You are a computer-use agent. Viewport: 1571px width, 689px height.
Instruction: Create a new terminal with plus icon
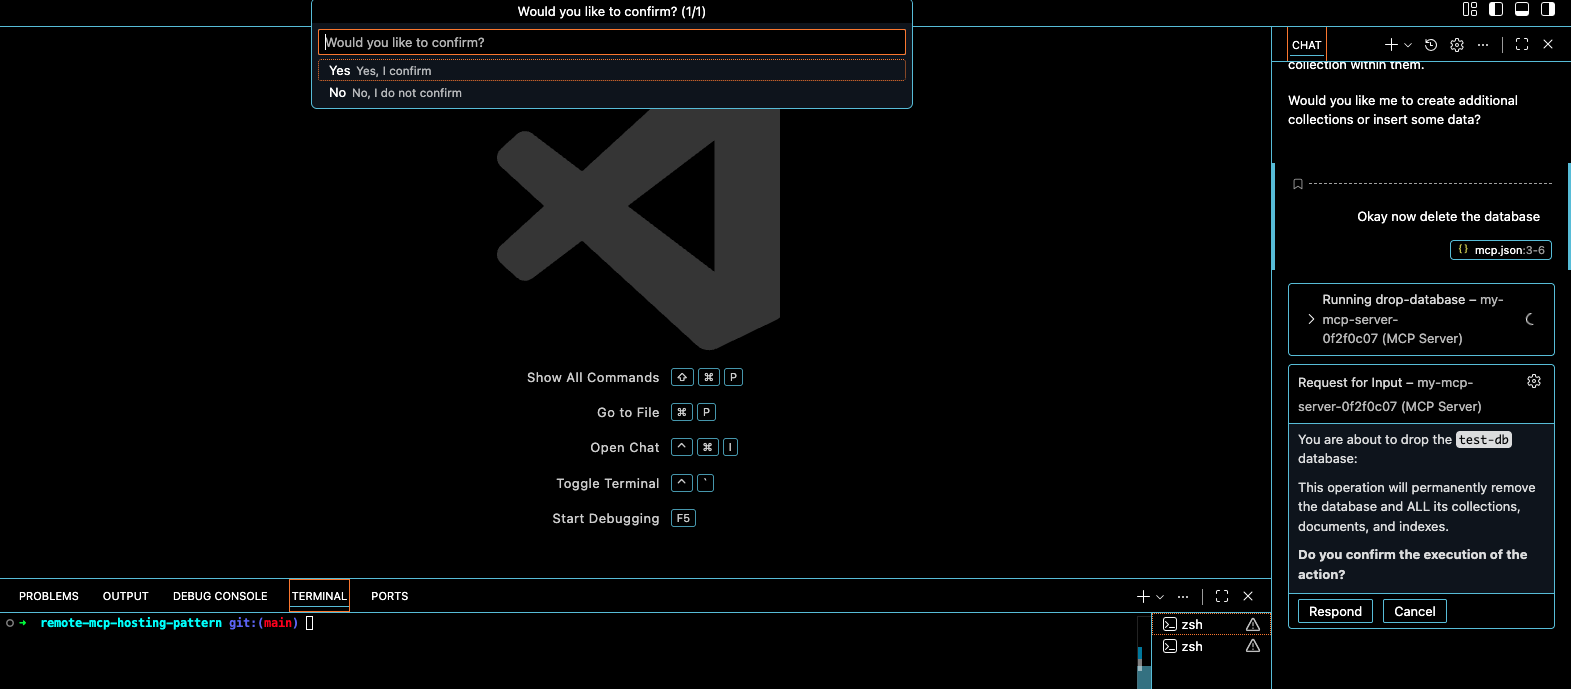click(x=1143, y=596)
